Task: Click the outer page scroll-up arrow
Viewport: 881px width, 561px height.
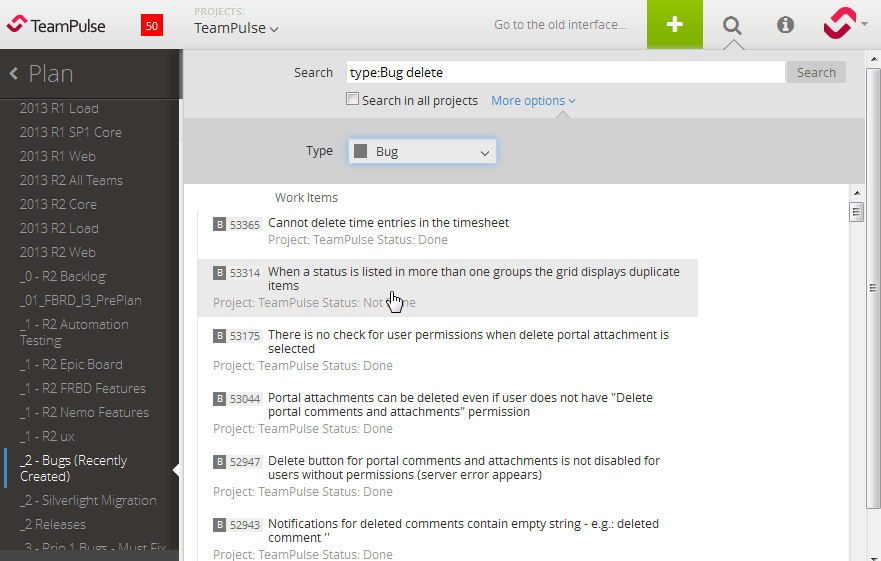Action: point(873,58)
